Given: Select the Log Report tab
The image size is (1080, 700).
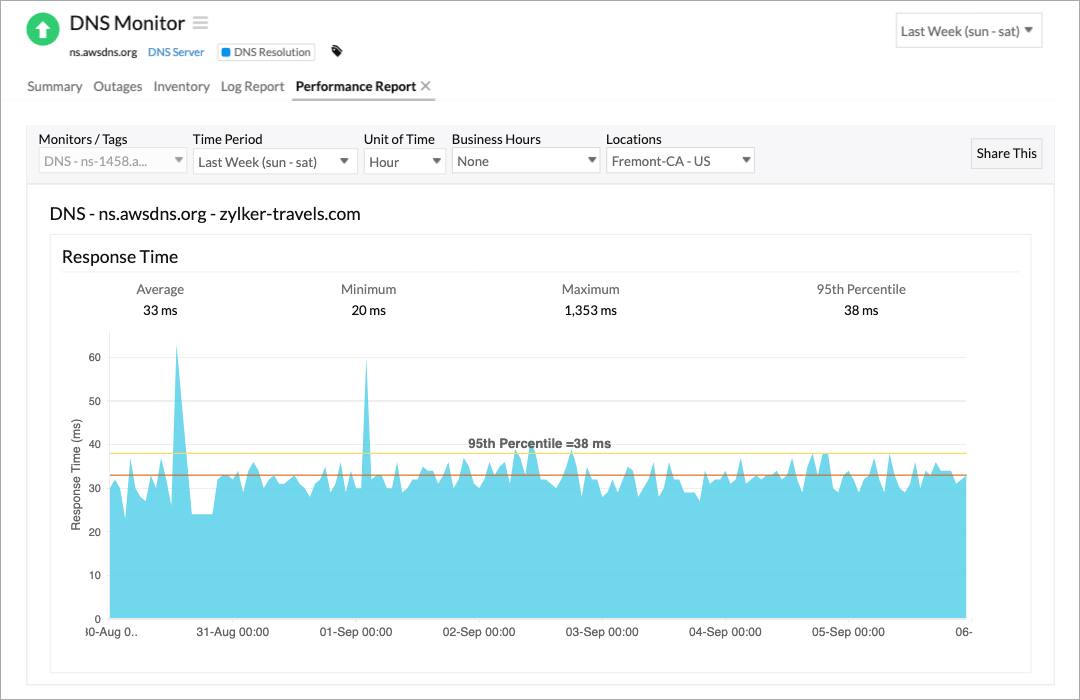Looking at the screenshot, I should [252, 86].
